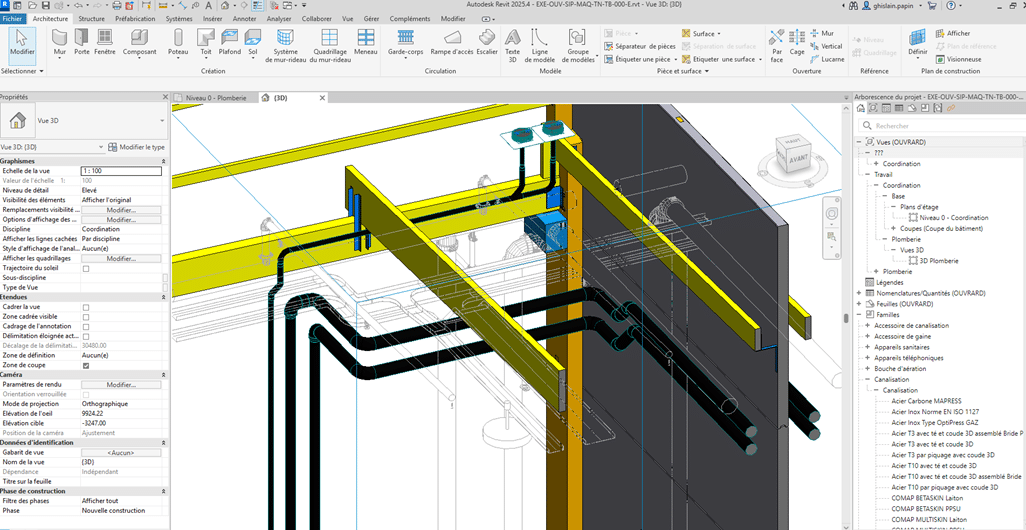1026x530 pixels.
Task: Select the Escalier stair tool
Action: [487, 41]
